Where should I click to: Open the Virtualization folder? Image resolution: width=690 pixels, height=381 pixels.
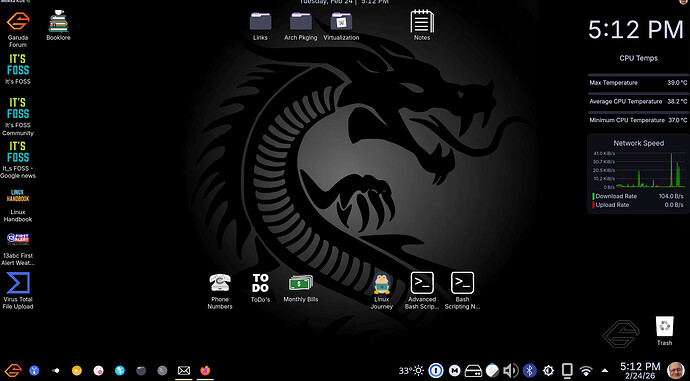point(341,26)
